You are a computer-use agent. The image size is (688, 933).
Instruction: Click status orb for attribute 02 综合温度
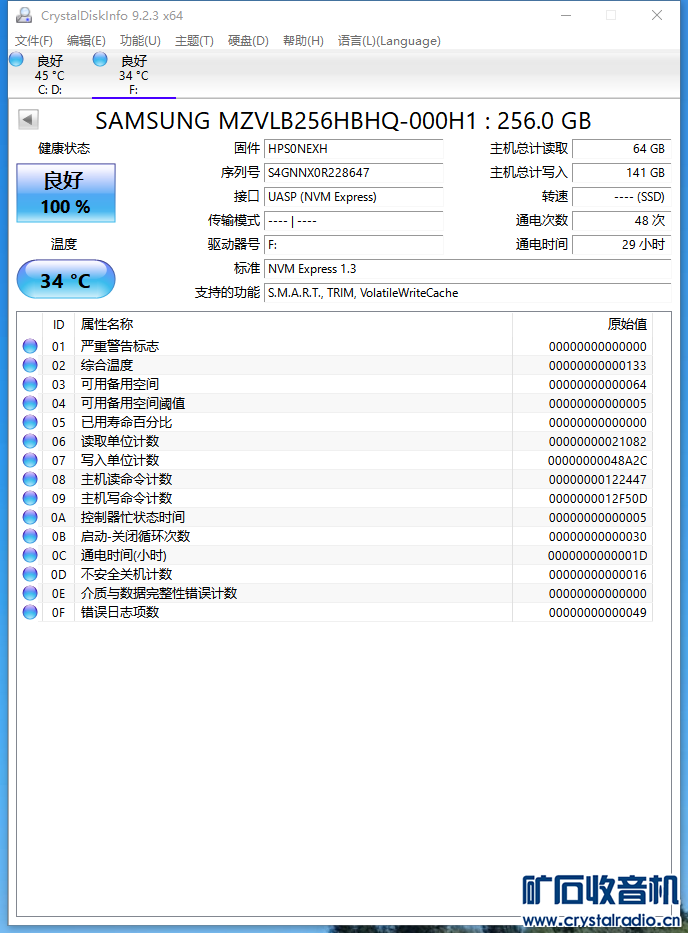pyautogui.click(x=30, y=365)
